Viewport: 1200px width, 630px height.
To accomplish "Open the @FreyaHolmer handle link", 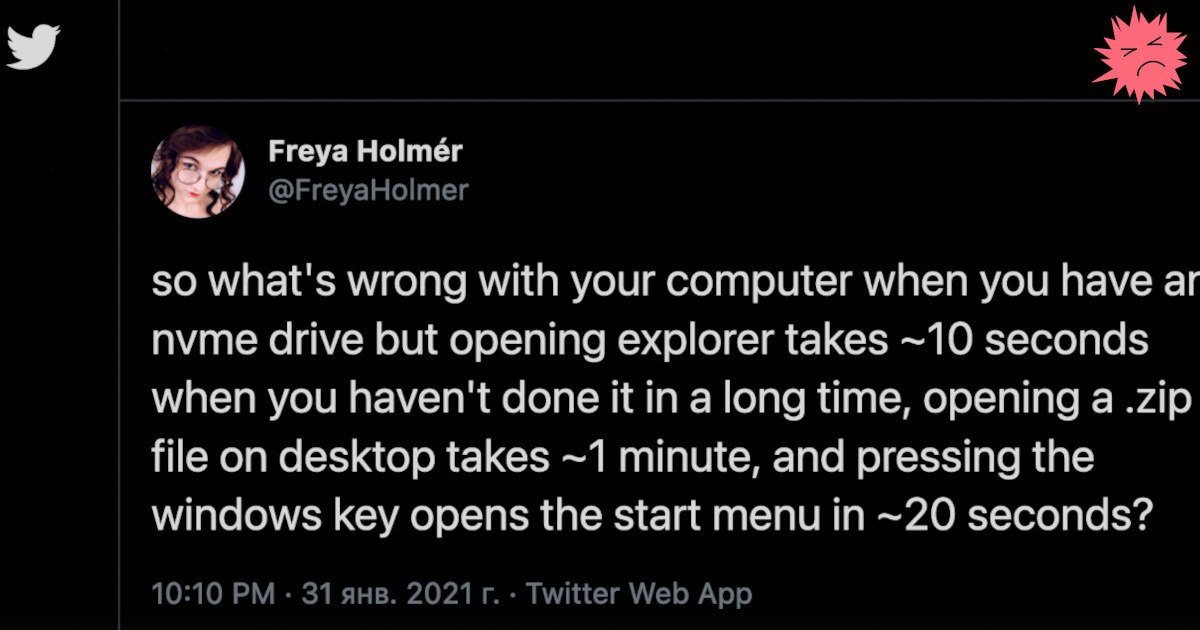I will click(368, 190).
